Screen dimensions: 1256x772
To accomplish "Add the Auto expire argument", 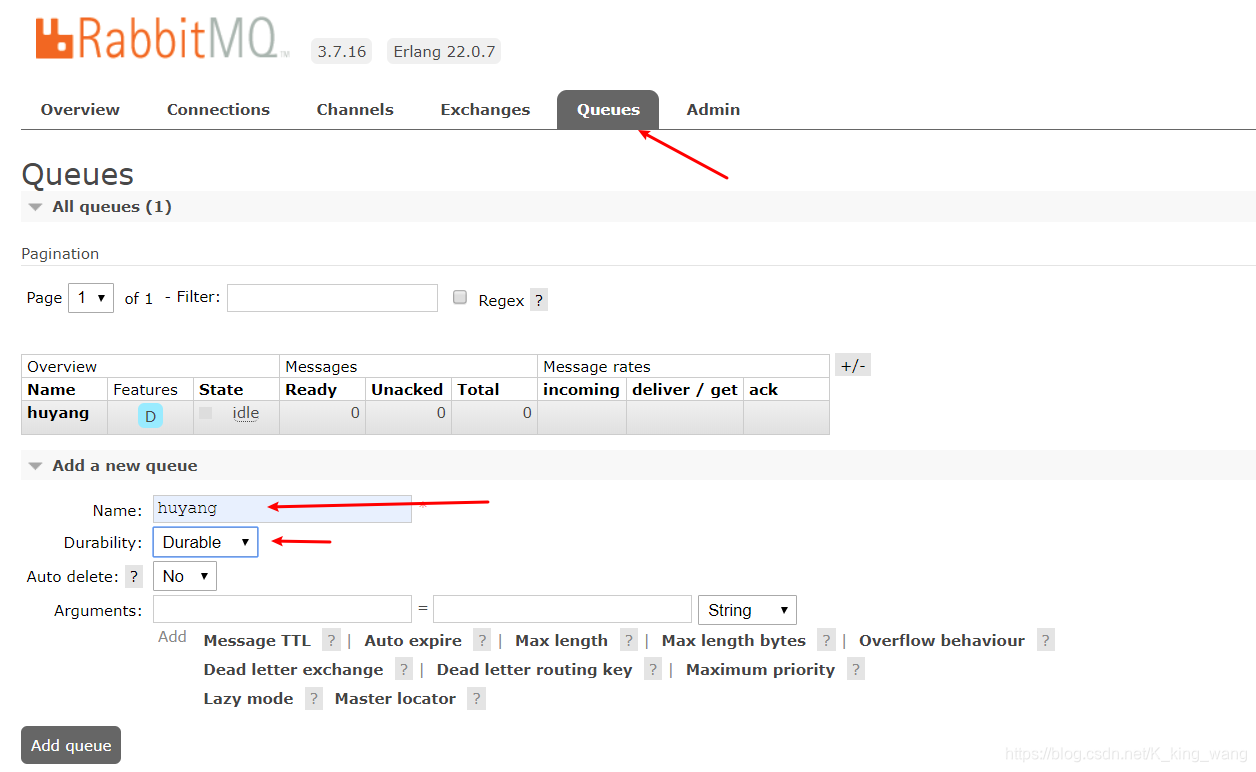I will [x=413, y=641].
